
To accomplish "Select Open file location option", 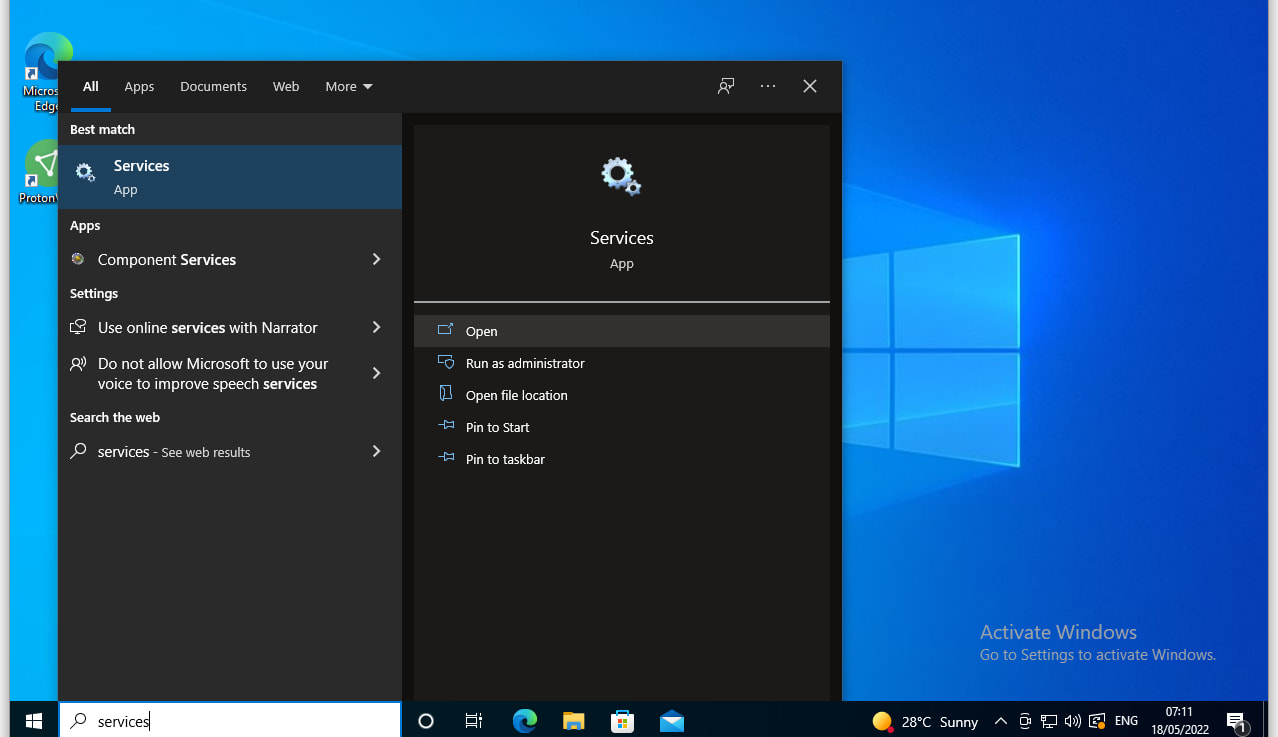I will 516,395.
